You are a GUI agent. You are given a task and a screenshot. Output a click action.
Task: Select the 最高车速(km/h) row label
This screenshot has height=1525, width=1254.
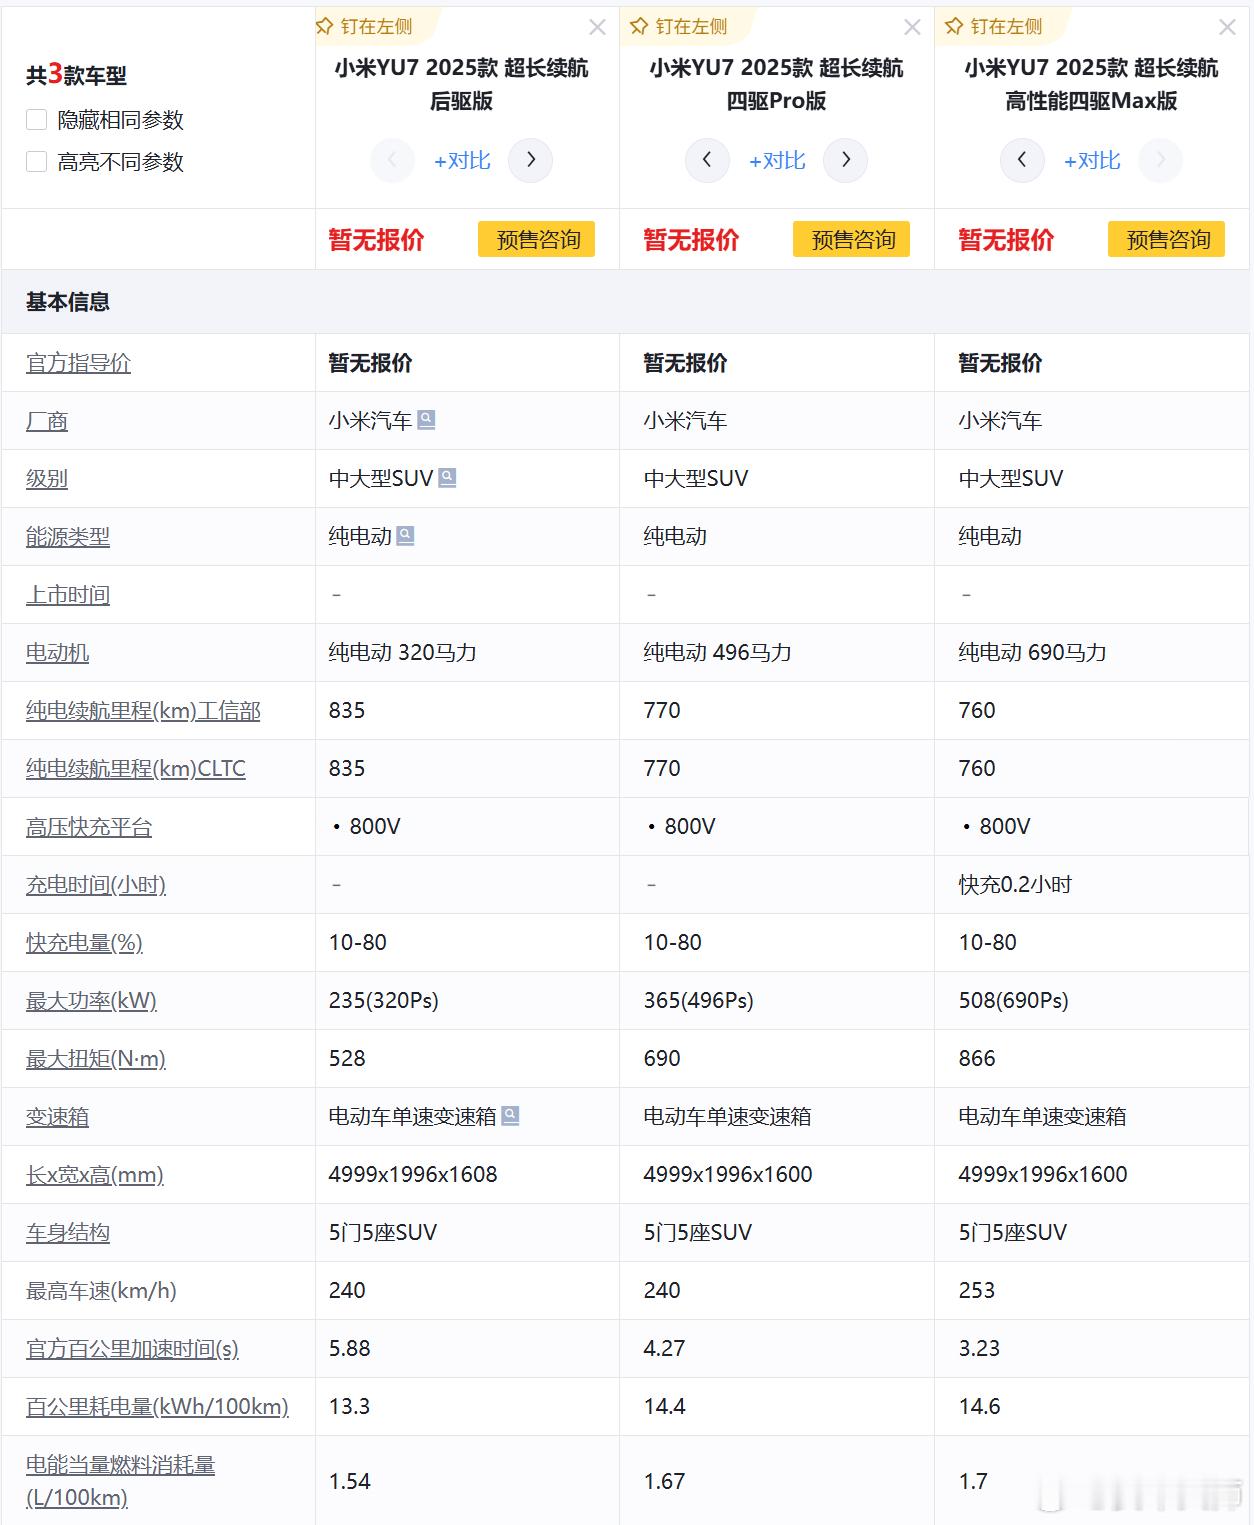101,1291
